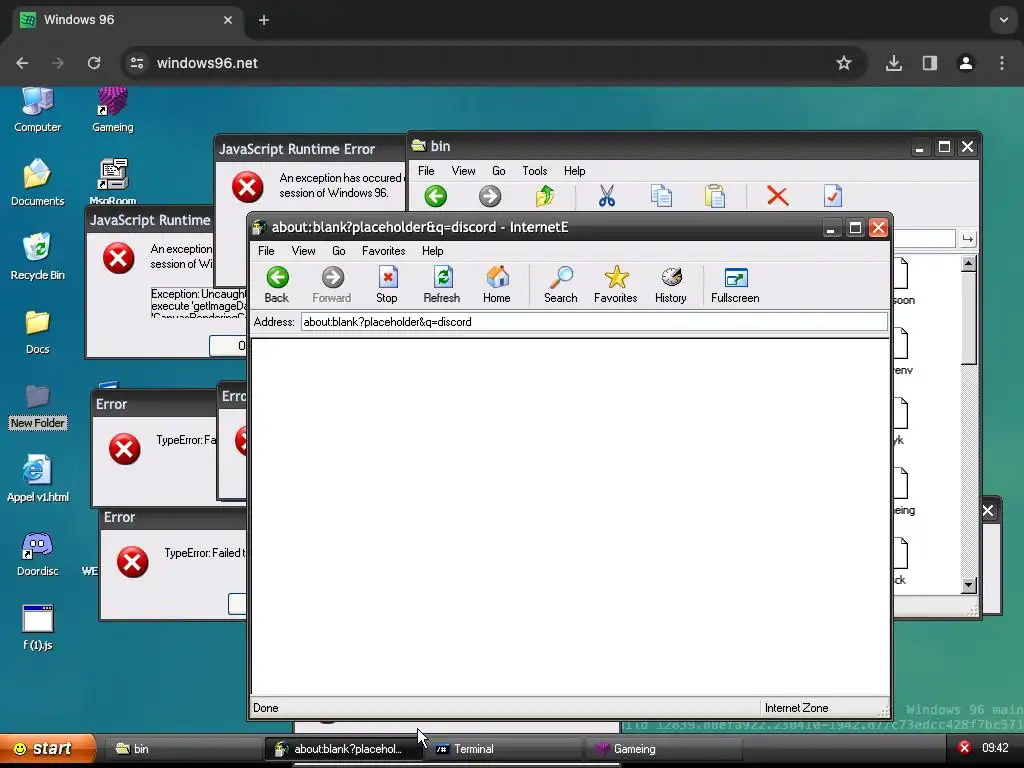Viewport: 1024px width, 768px height.
Task: Open History in InternetE toolbar
Action: [671, 285]
